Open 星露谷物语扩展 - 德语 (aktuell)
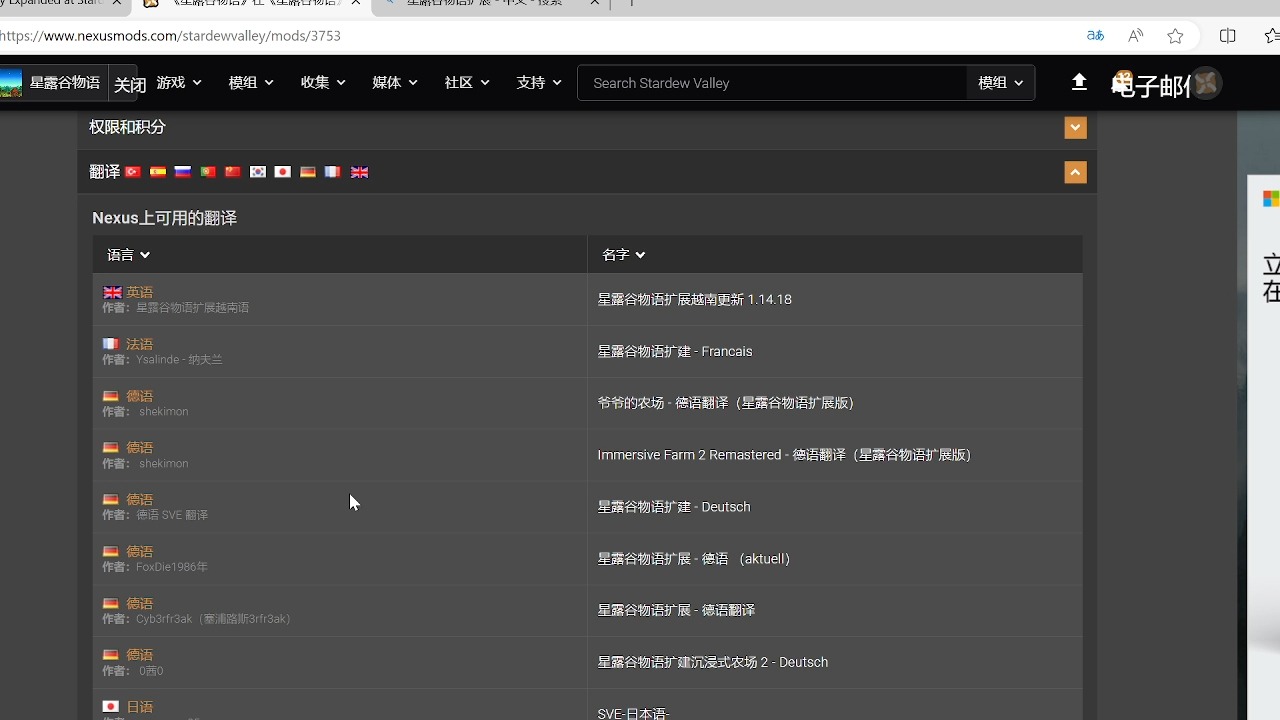Viewport: 1280px width, 720px height. point(694,559)
